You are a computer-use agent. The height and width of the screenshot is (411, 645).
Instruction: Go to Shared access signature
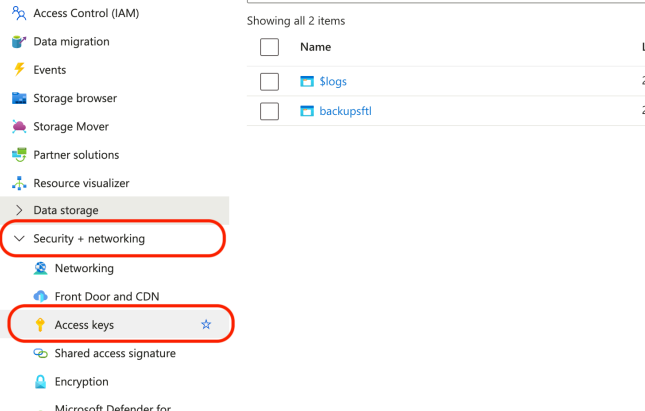point(115,353)
